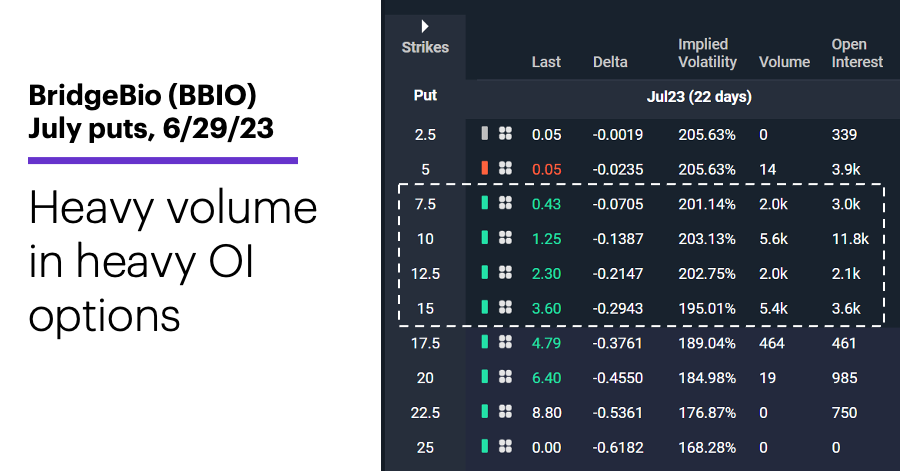Select the Volume column header

pos(784,62)
